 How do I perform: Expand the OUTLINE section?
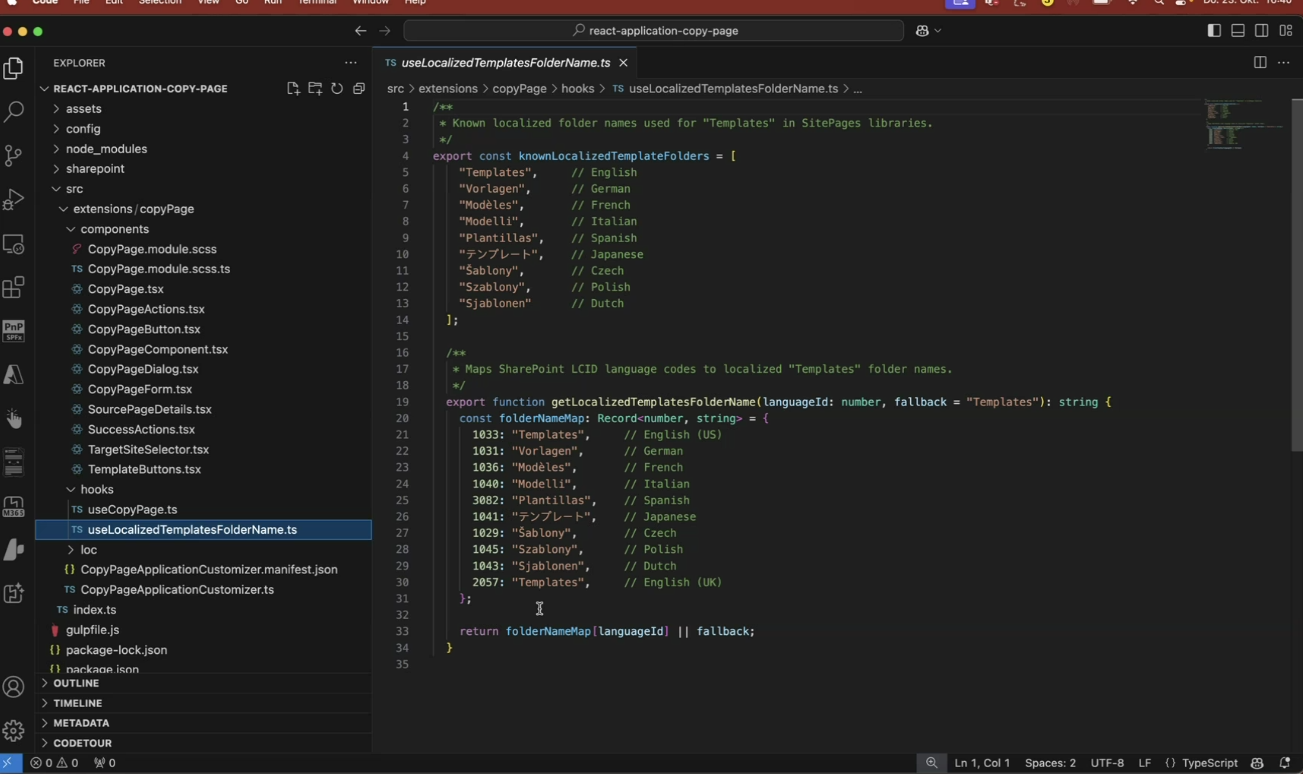point(76,683)
